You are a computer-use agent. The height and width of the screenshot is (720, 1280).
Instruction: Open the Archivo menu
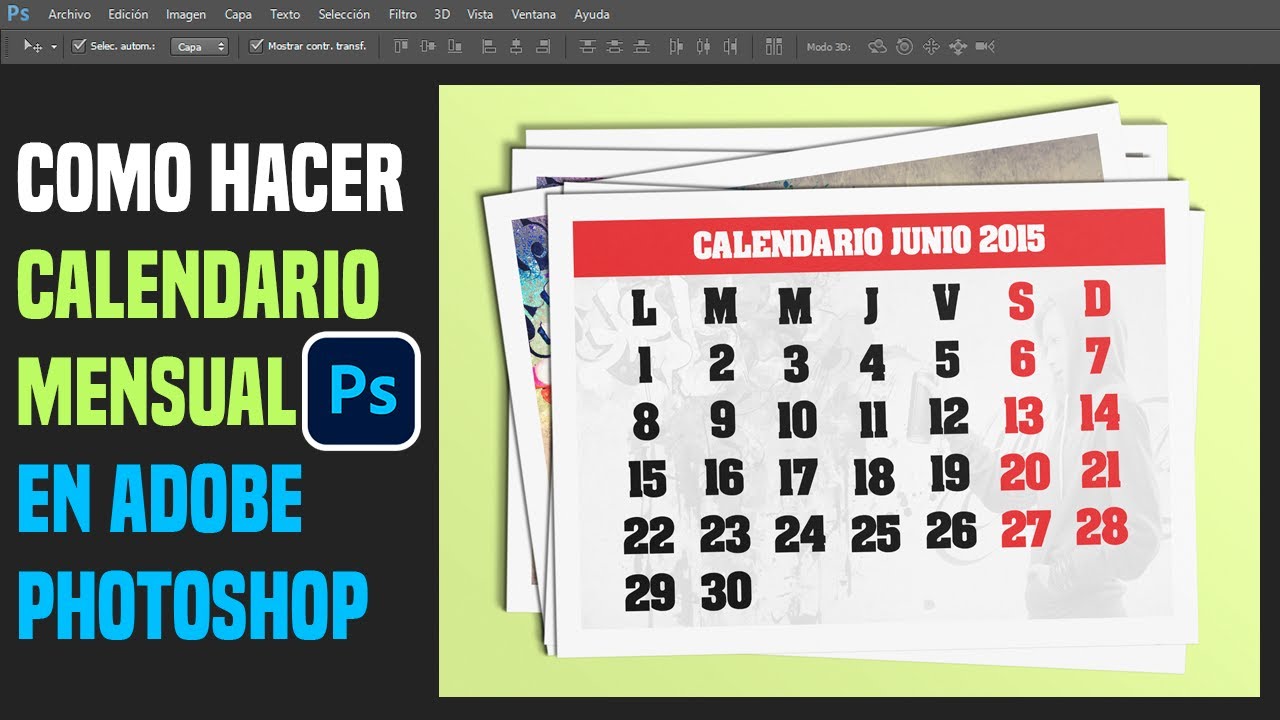[69, 14]
